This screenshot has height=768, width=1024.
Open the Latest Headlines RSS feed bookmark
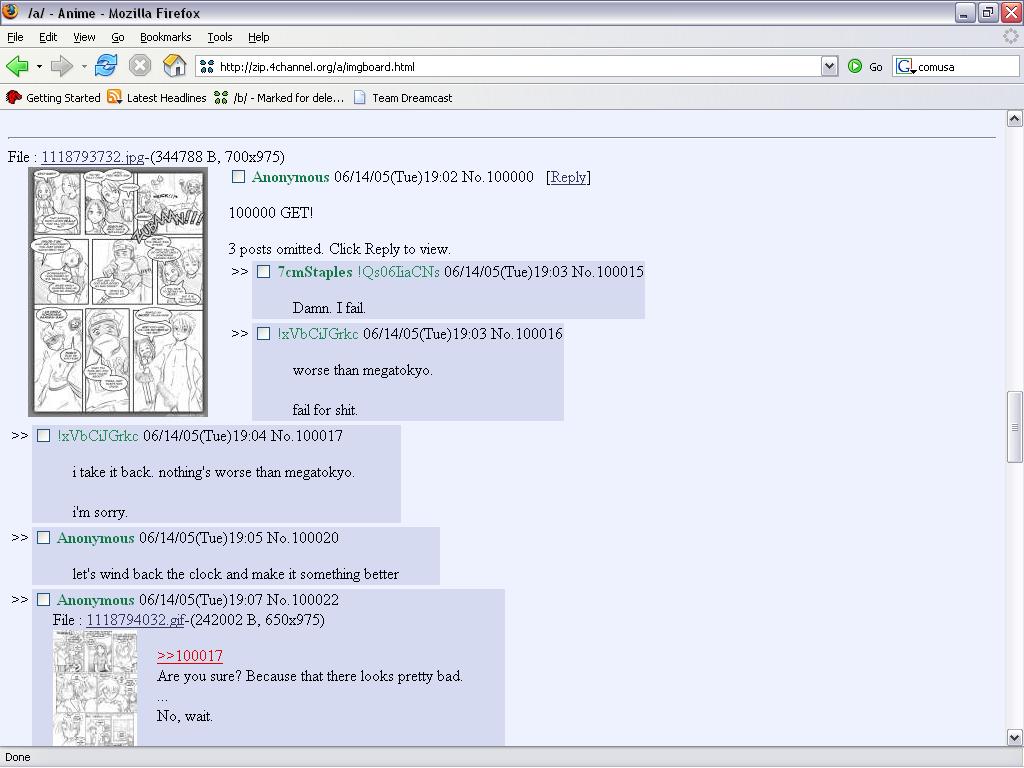pyautogui.click(x=157, y=98)
